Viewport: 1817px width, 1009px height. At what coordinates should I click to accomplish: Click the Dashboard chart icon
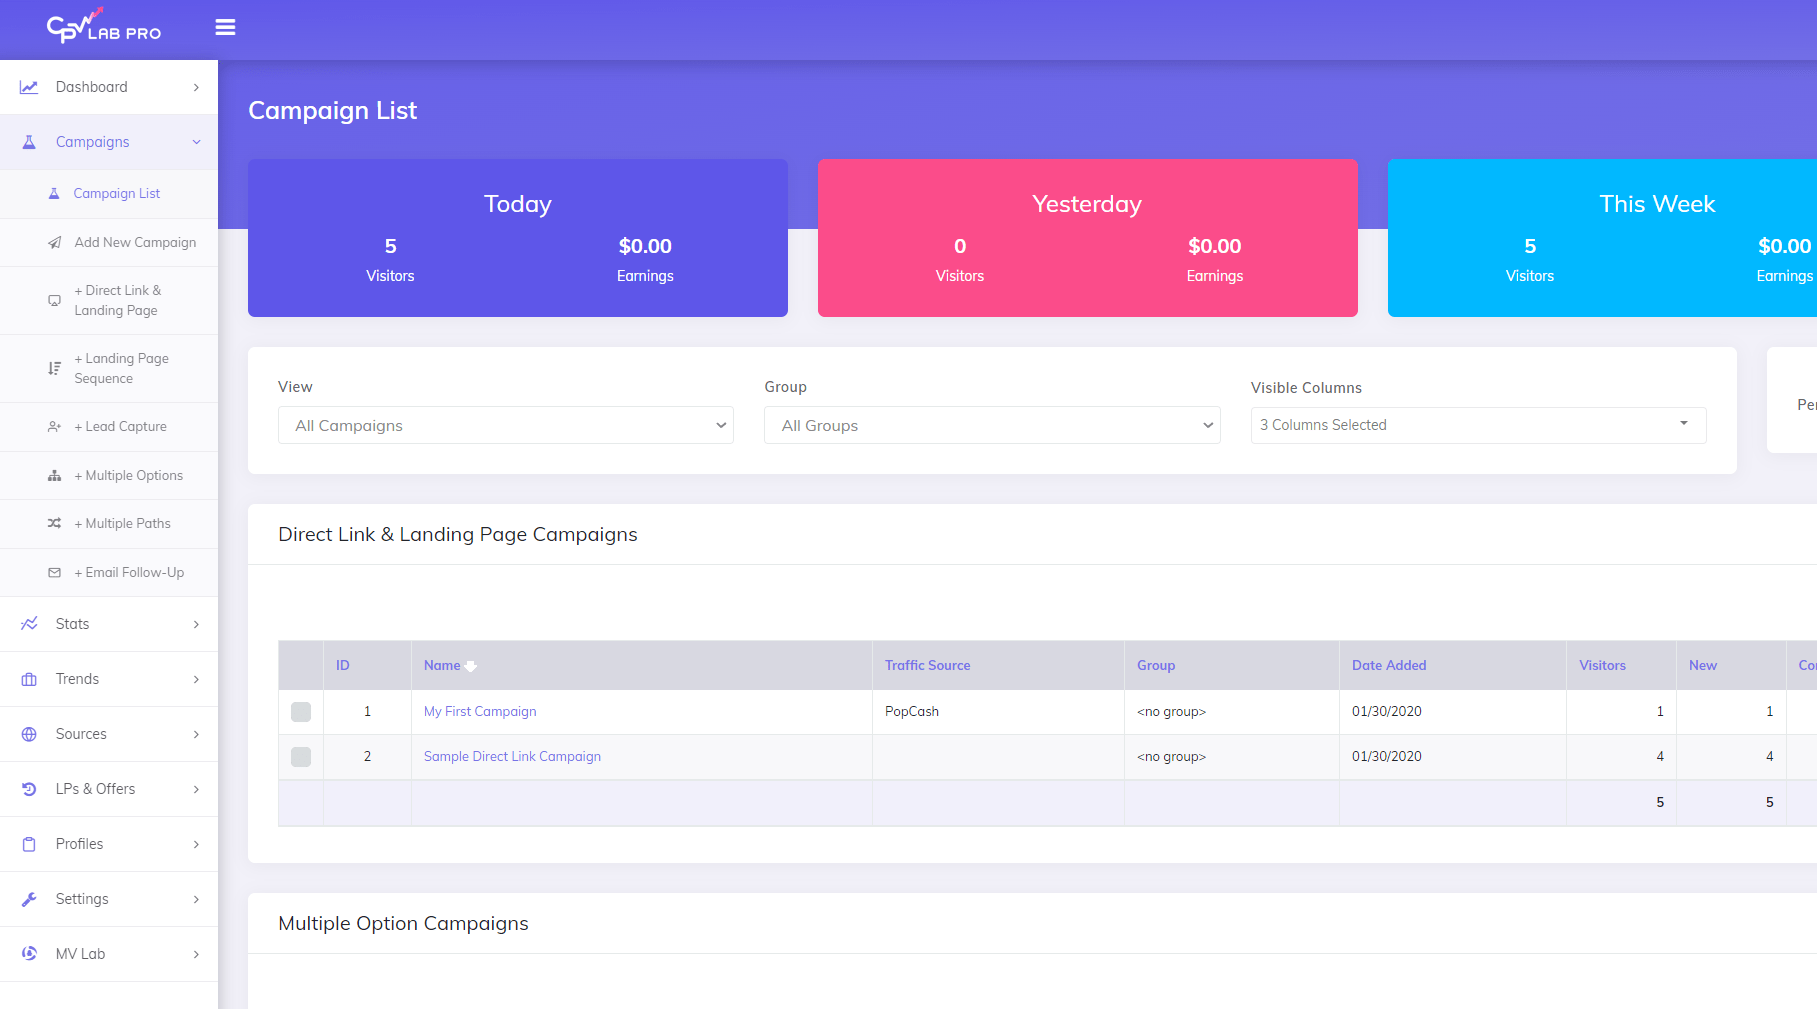pyautogui.click(x=29, y=87)
